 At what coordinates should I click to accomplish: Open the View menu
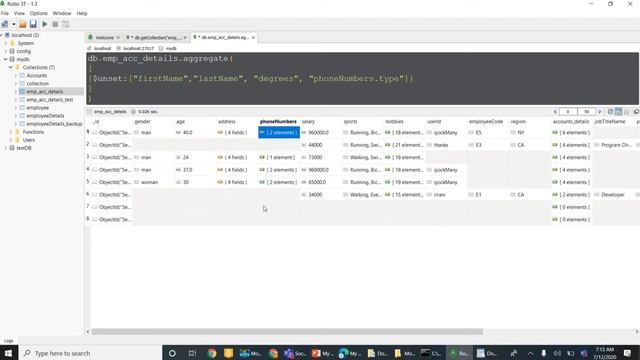19,13
